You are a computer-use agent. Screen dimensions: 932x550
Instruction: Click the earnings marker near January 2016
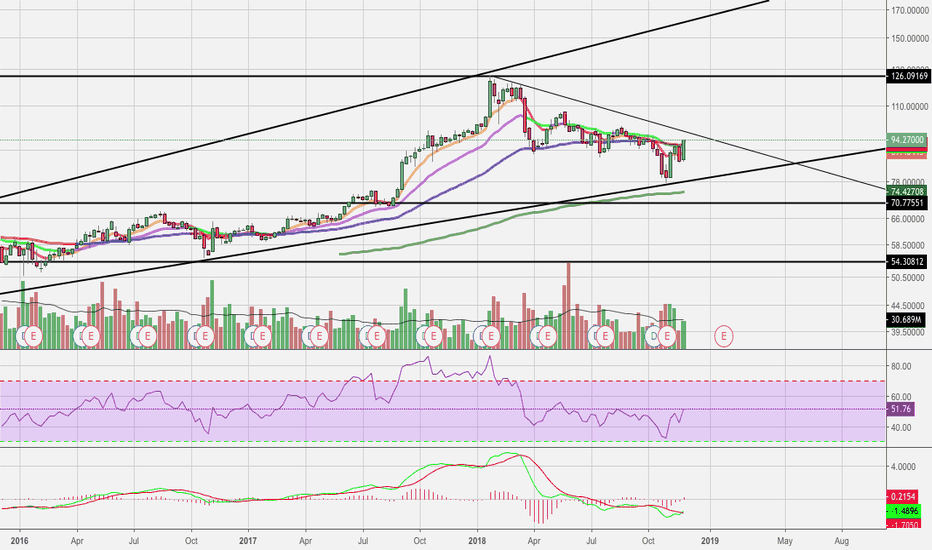pyautogui.click(x=34, y=337)
